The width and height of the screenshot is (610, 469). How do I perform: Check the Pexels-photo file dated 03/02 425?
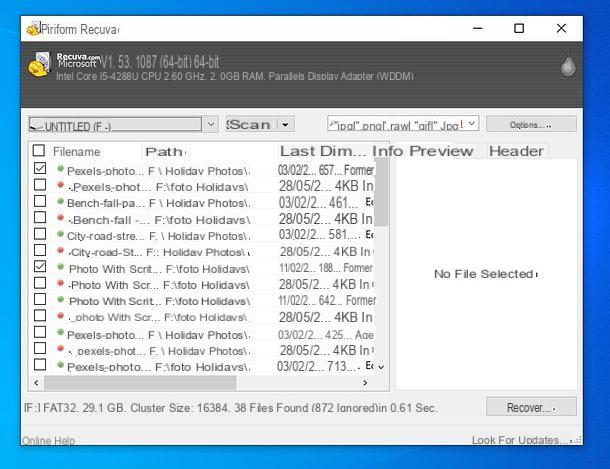[x=40, y=332]
